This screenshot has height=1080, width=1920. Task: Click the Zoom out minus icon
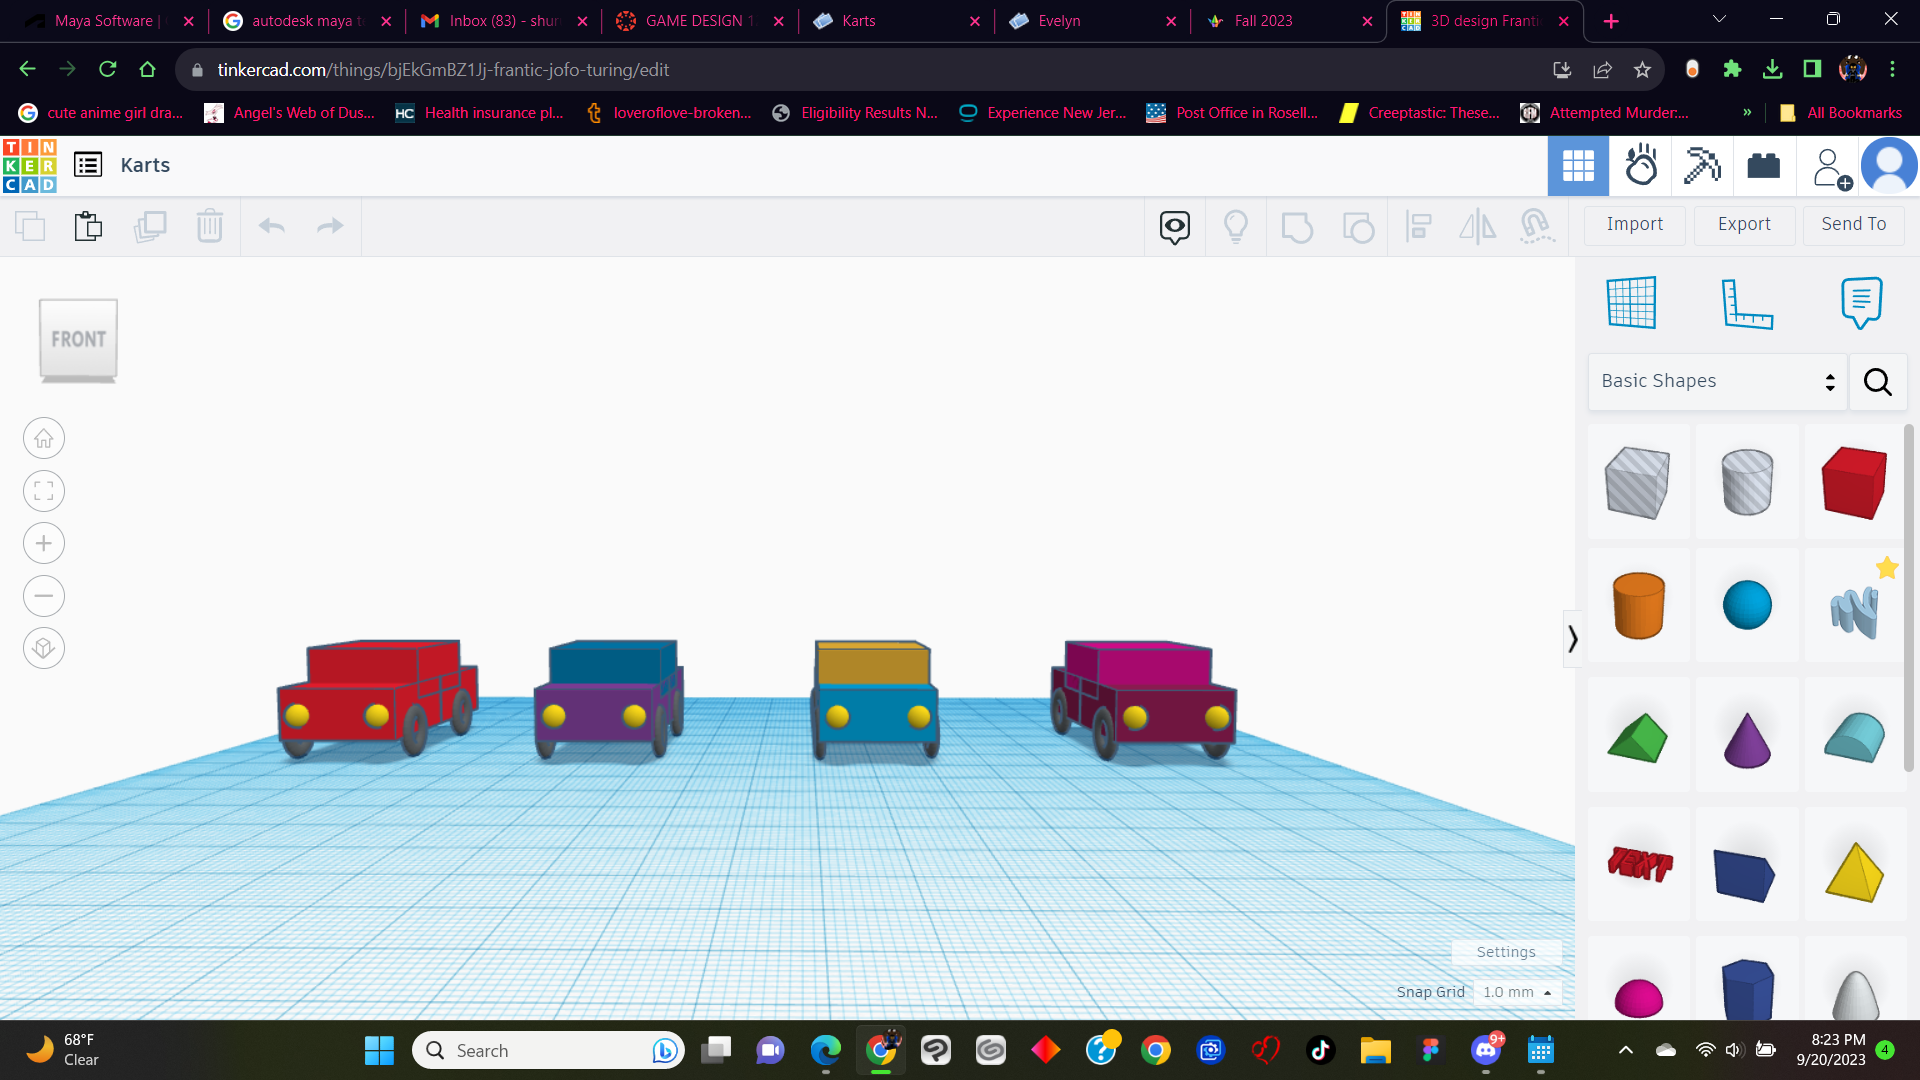[x=44, y=597]
